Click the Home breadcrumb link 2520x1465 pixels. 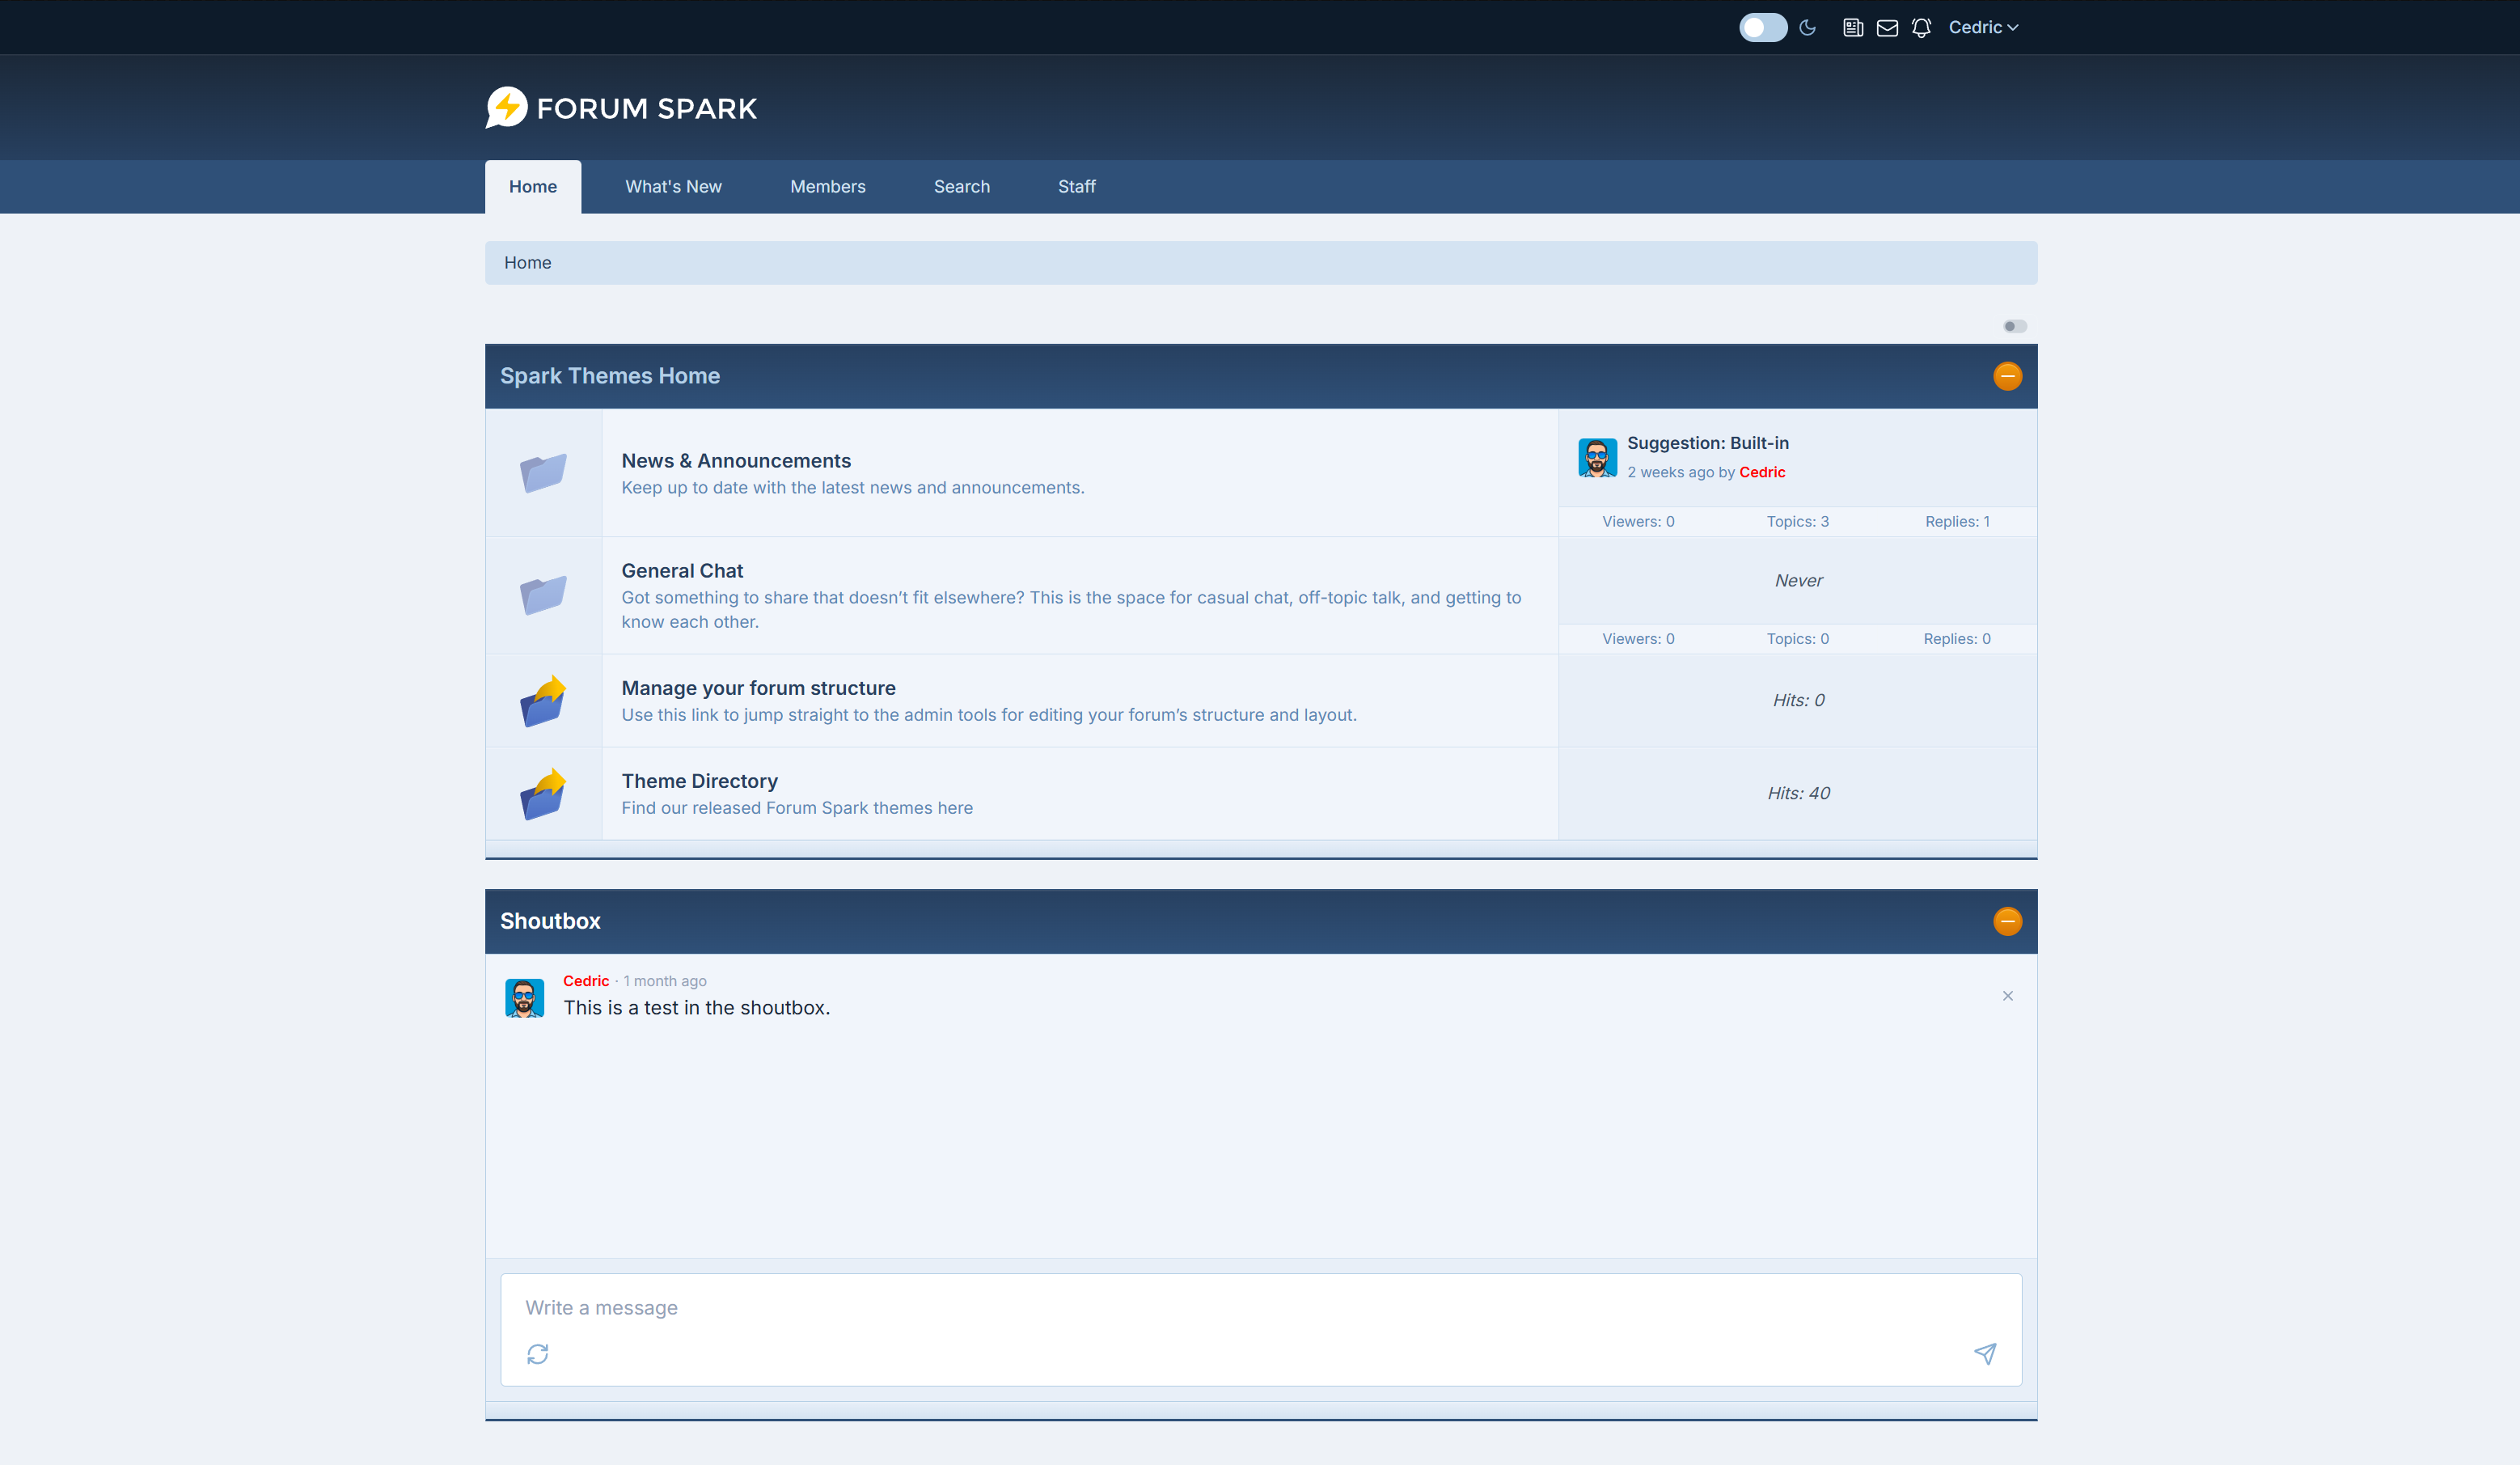coord(527,262)
